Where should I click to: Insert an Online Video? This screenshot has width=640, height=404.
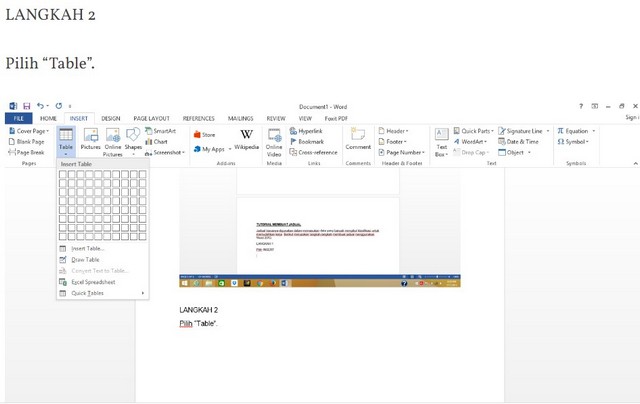click(274, 141)
